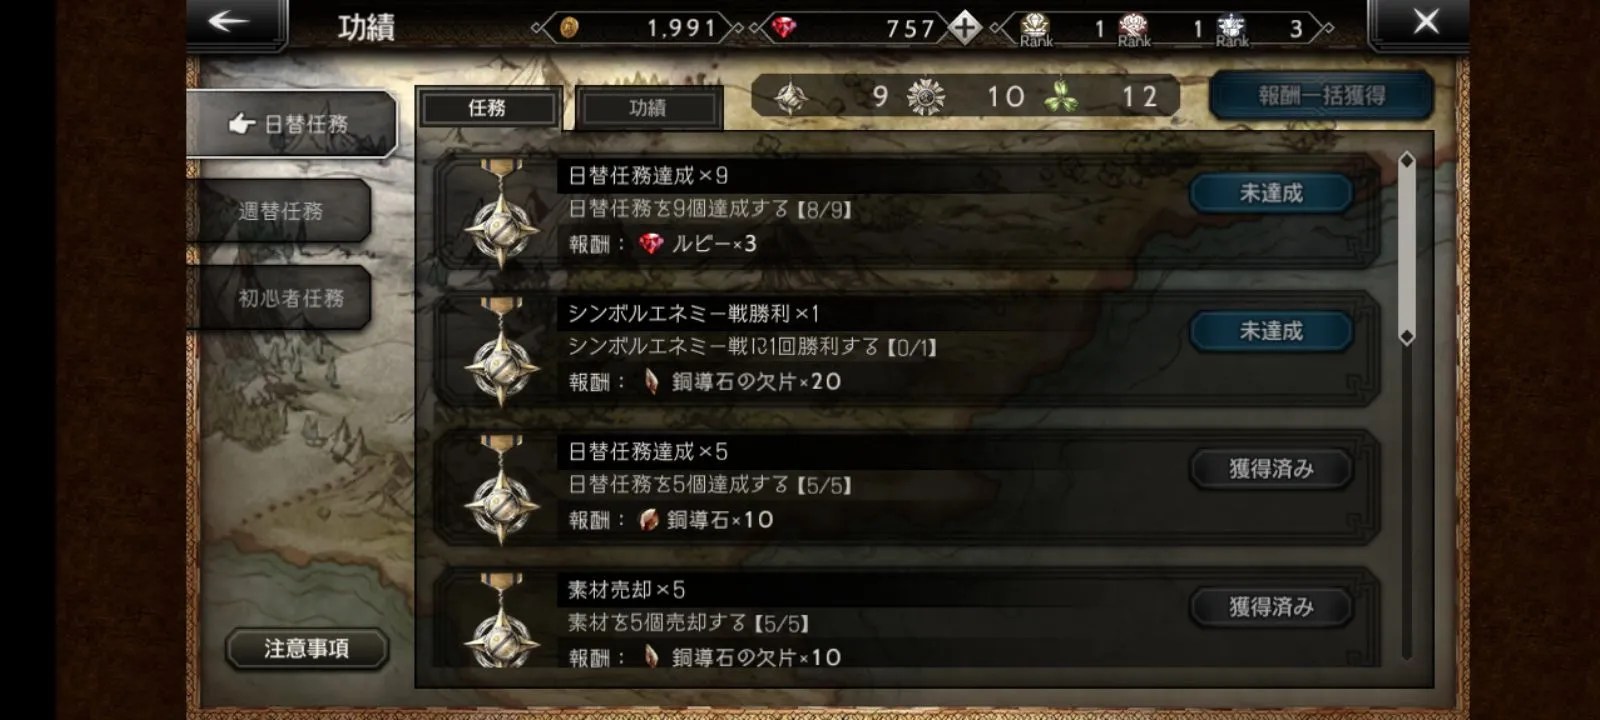This screenshot has width=1600, height=720.
Task: Tap the red ruby currency icon
Action: click(x=784, y=28)
